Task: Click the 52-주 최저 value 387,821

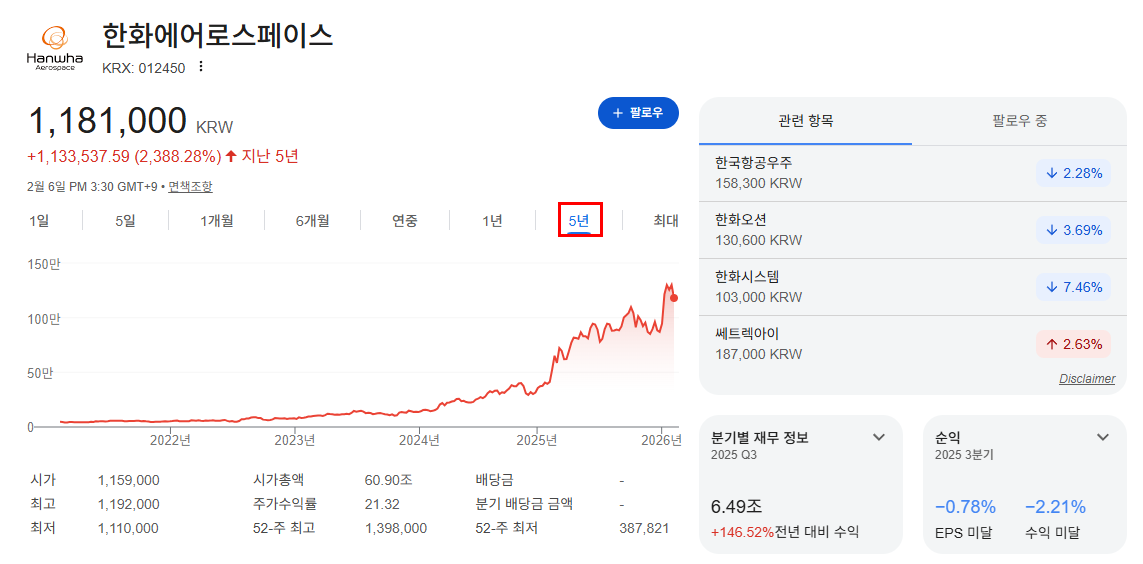Action: pos(643,528)
